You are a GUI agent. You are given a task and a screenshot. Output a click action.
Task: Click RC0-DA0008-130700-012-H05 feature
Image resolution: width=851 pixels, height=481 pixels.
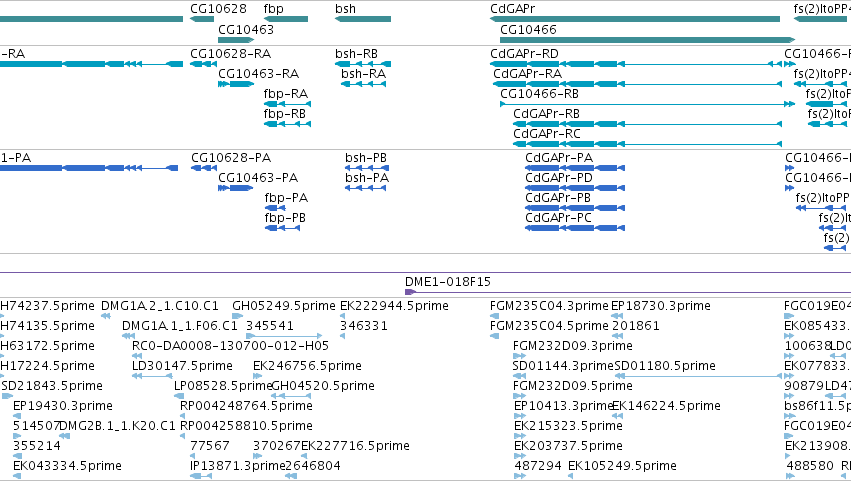(x=231, y=346)
